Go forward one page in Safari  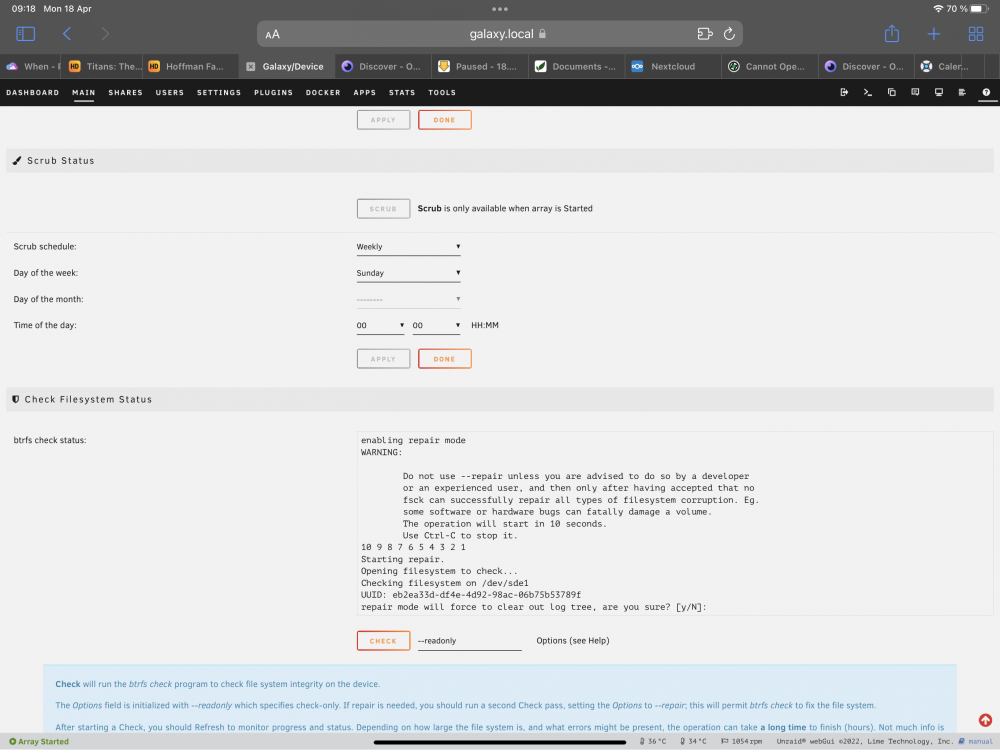point(105,34)
